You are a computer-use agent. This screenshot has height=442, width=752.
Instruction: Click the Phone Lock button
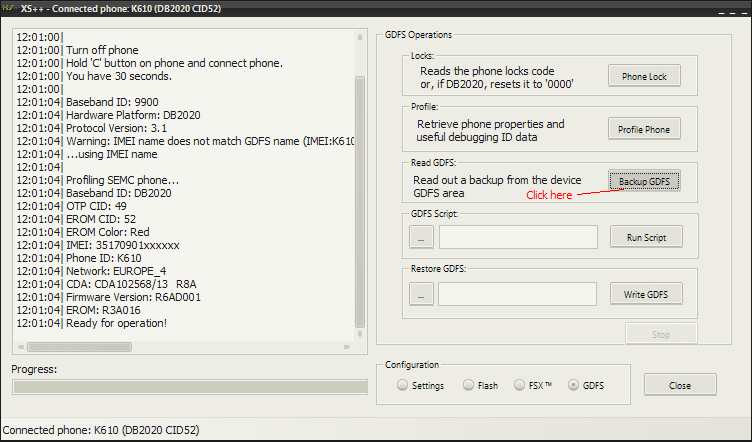click(644, 76)
